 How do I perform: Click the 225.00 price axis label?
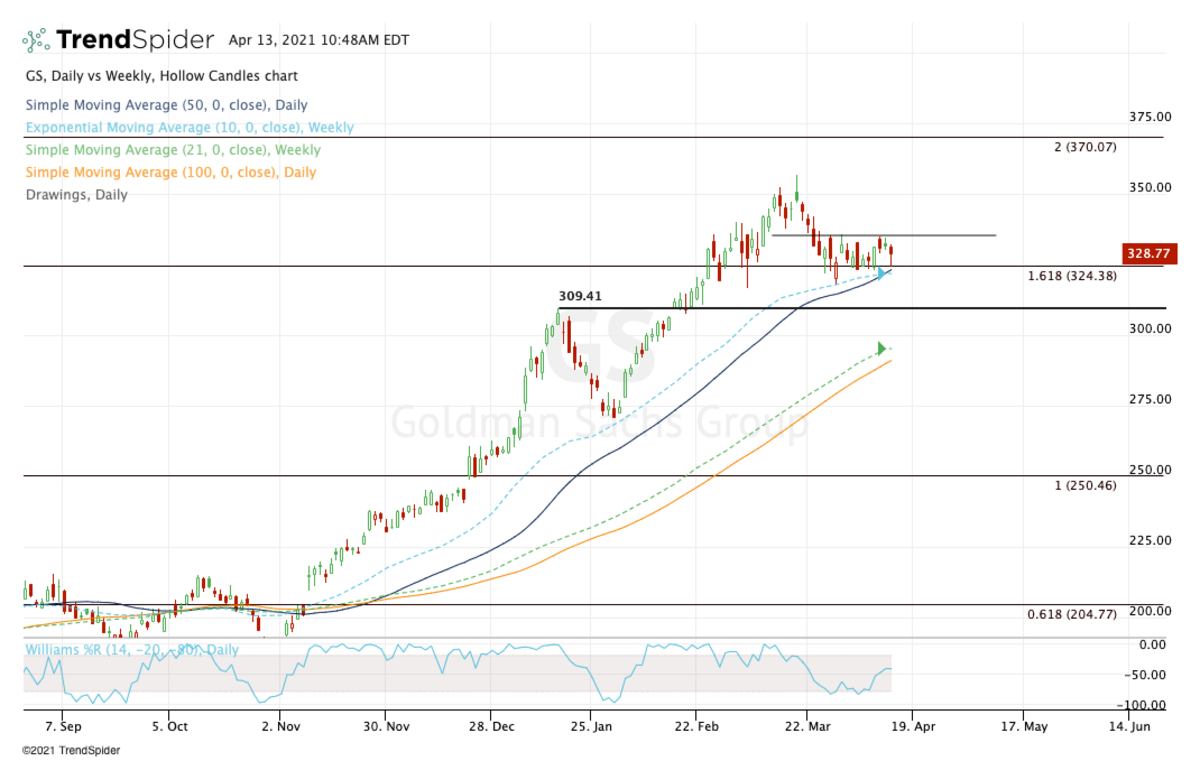click(x=1150, y=541)
